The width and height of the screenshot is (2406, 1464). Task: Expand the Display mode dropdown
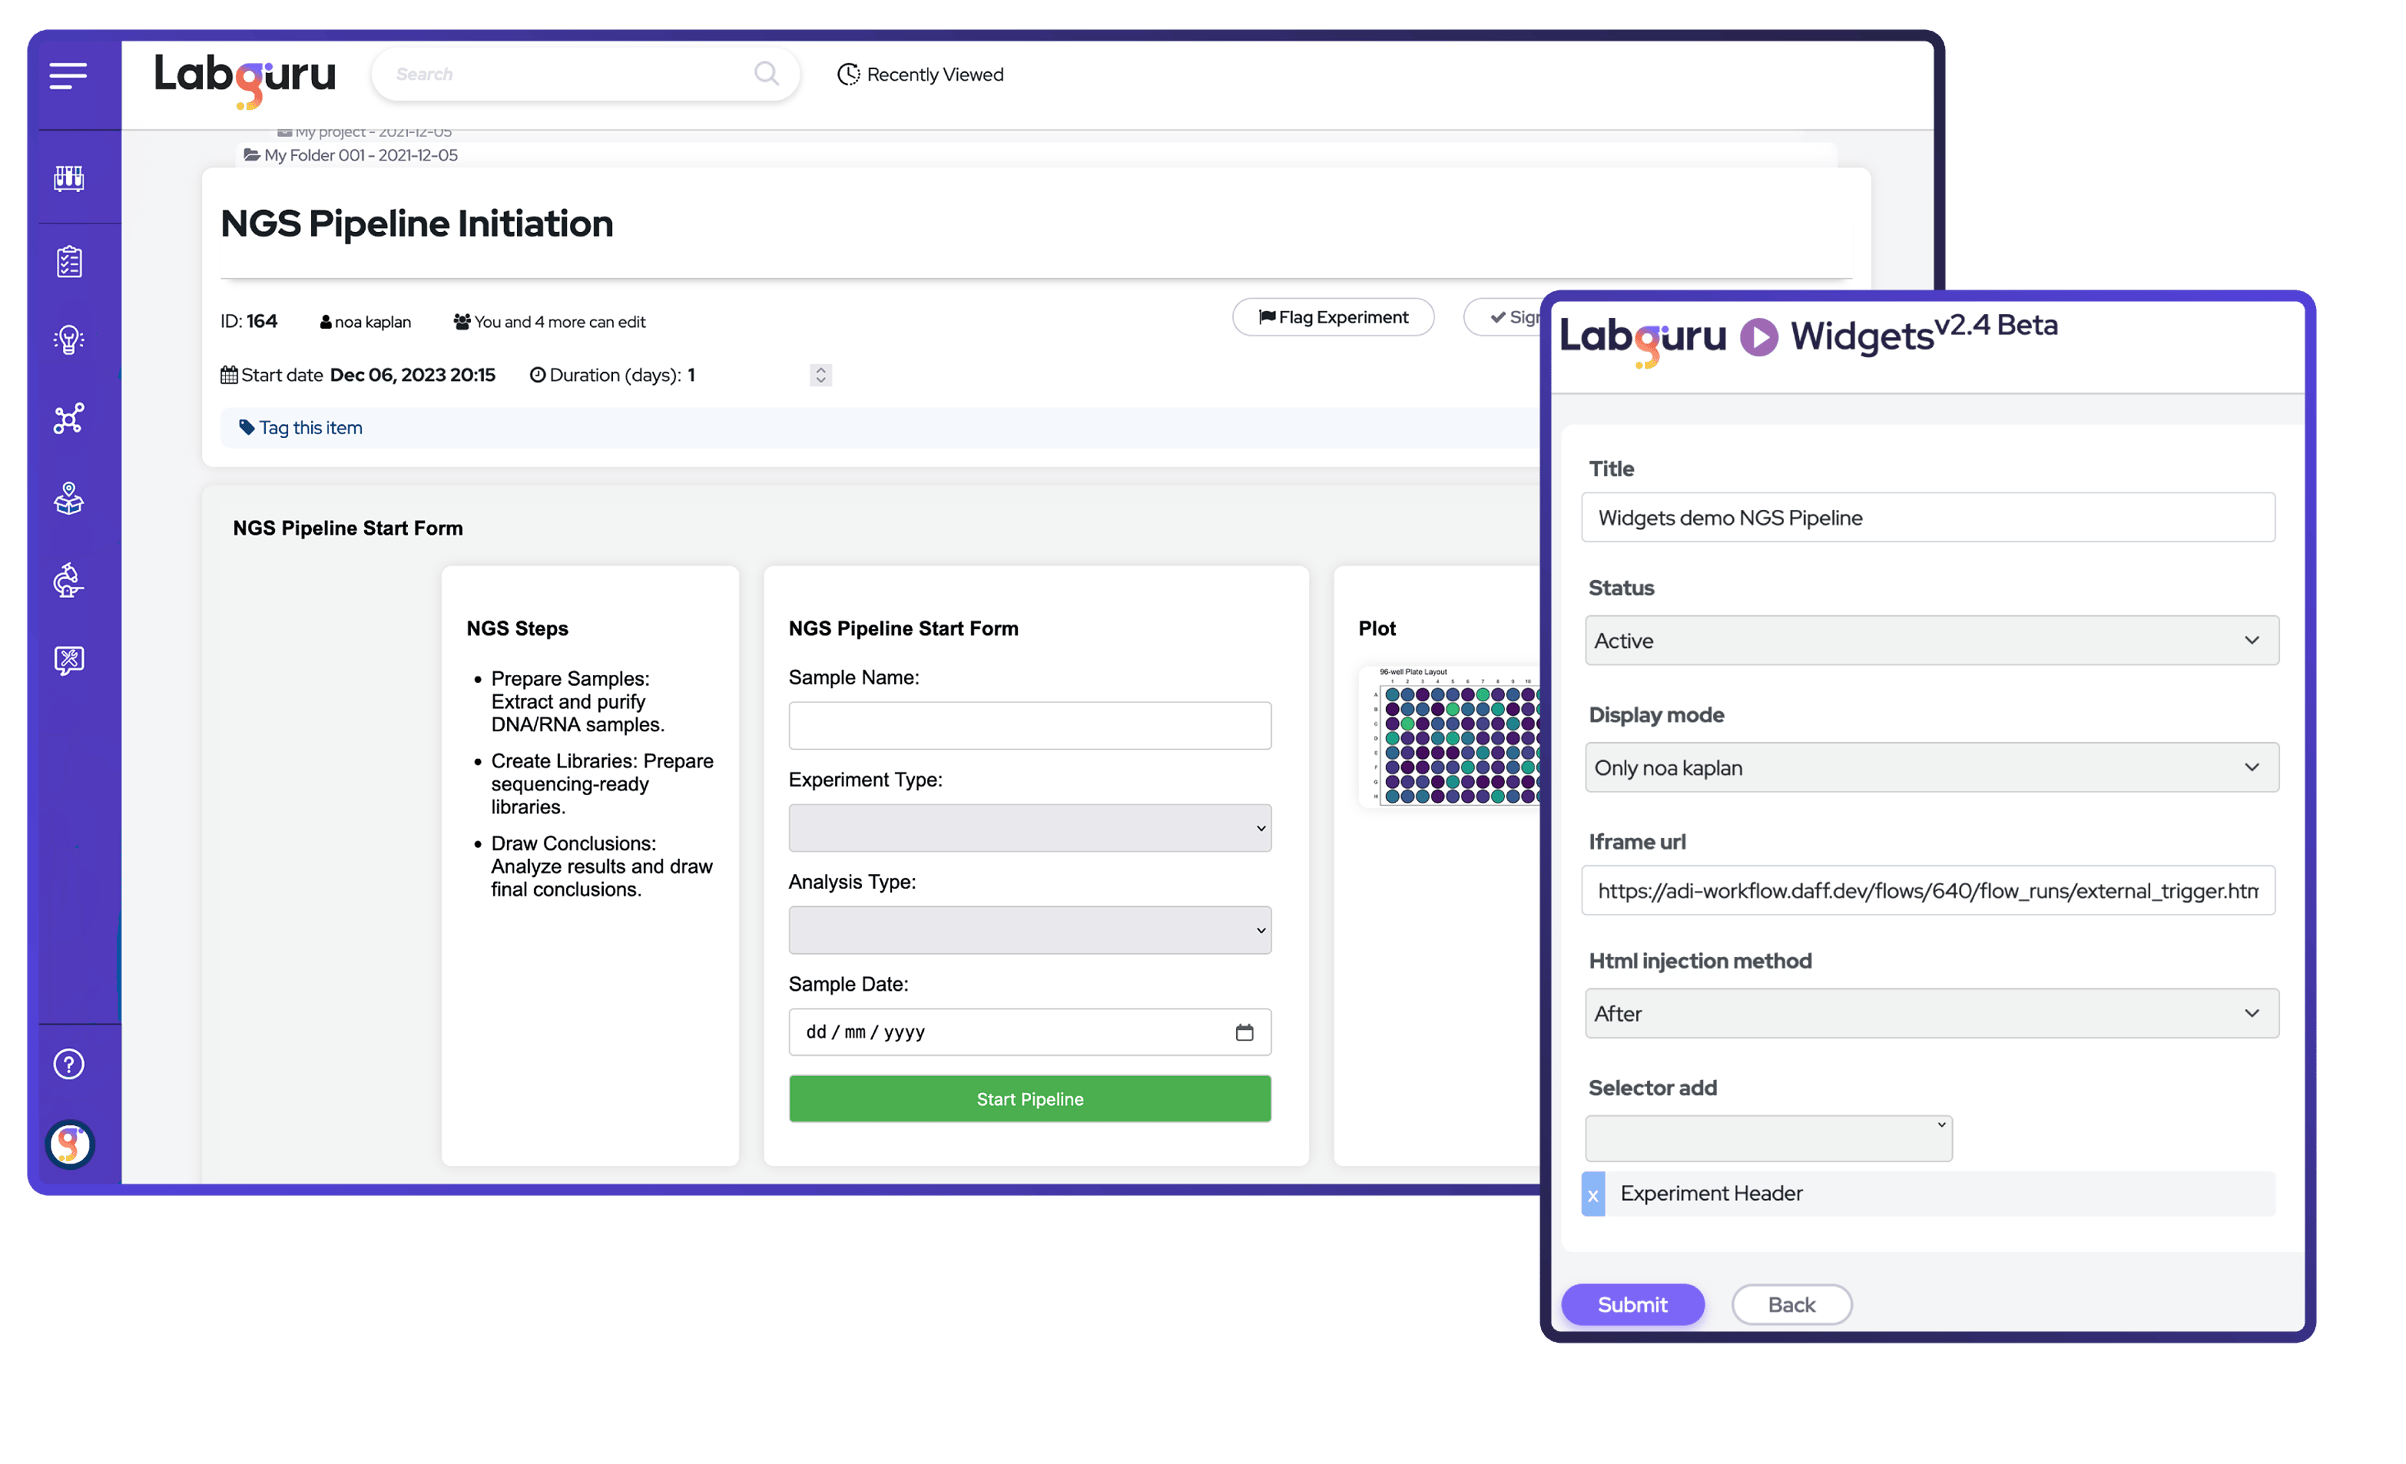1929,767
